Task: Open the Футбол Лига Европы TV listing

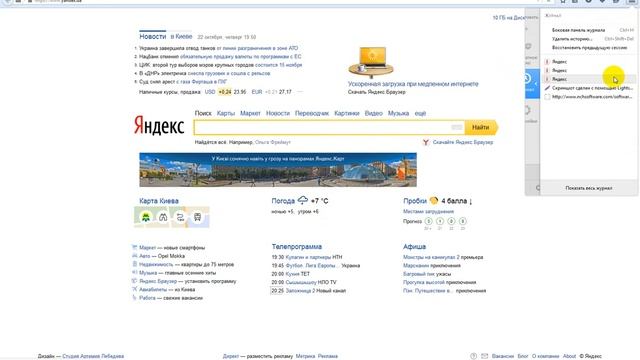Action: pos(312,265)
